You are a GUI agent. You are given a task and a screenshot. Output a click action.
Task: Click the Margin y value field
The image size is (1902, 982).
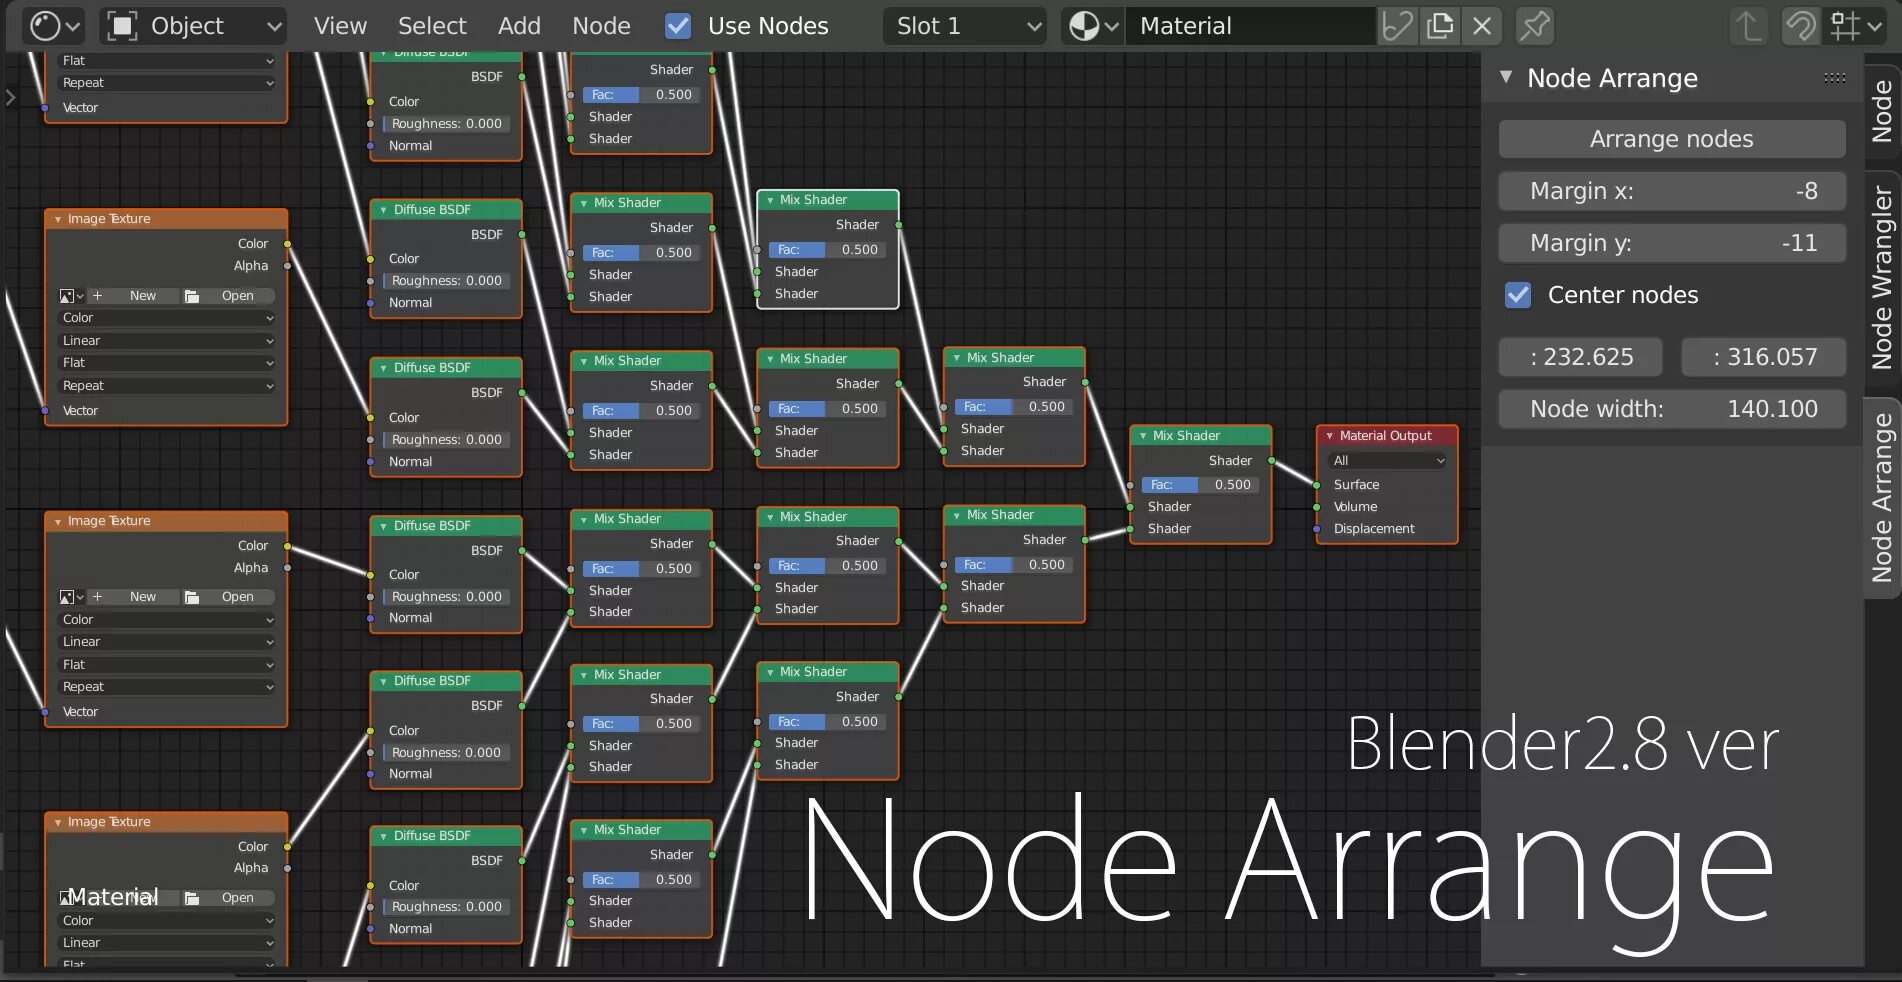pos(1672,243)
